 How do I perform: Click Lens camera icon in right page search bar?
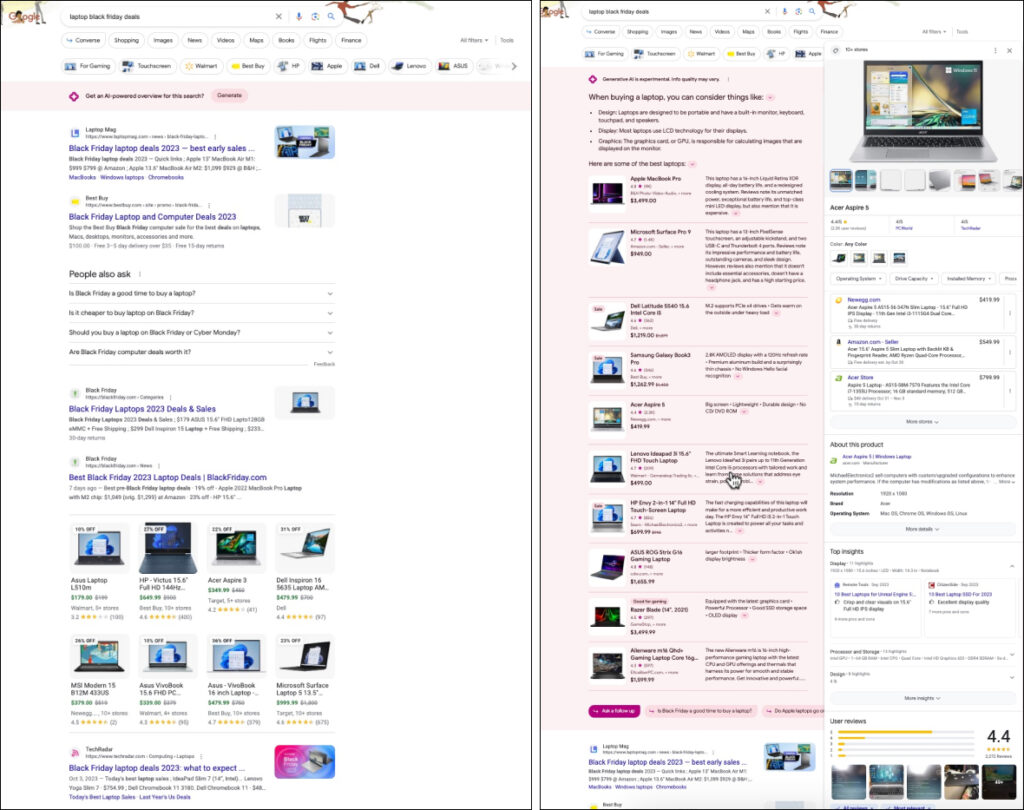(x=799, y=11)
